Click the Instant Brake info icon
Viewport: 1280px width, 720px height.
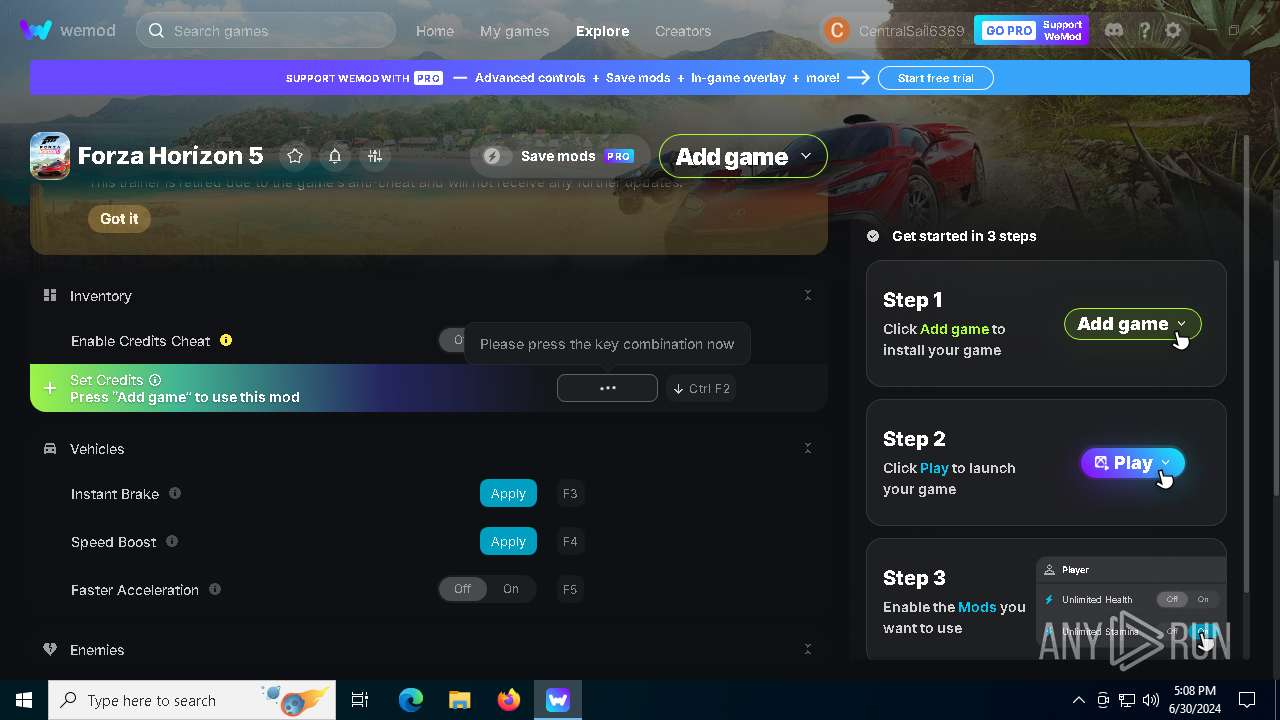tap(175, 493)
